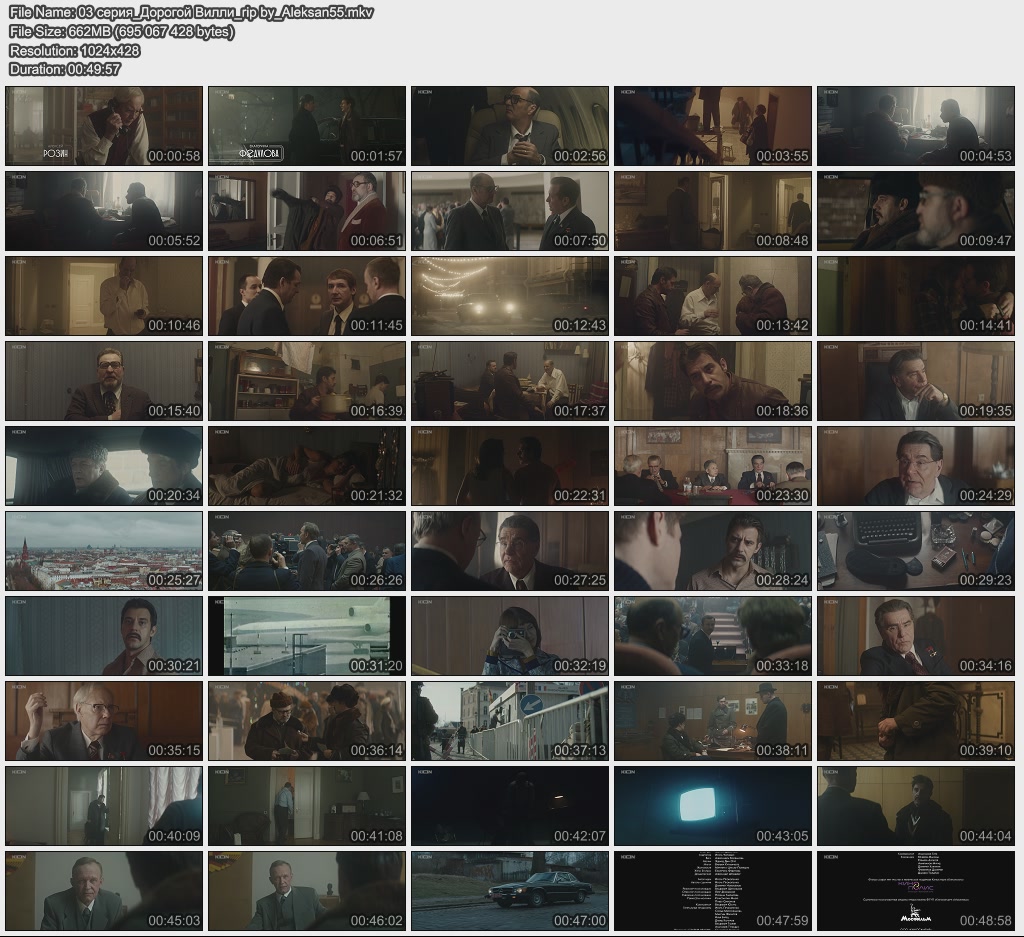This screenshot has height=937, width=1024.
Task: Select the airplane thumbnail at 00:31:20
Action: click(x=307, y=636)
